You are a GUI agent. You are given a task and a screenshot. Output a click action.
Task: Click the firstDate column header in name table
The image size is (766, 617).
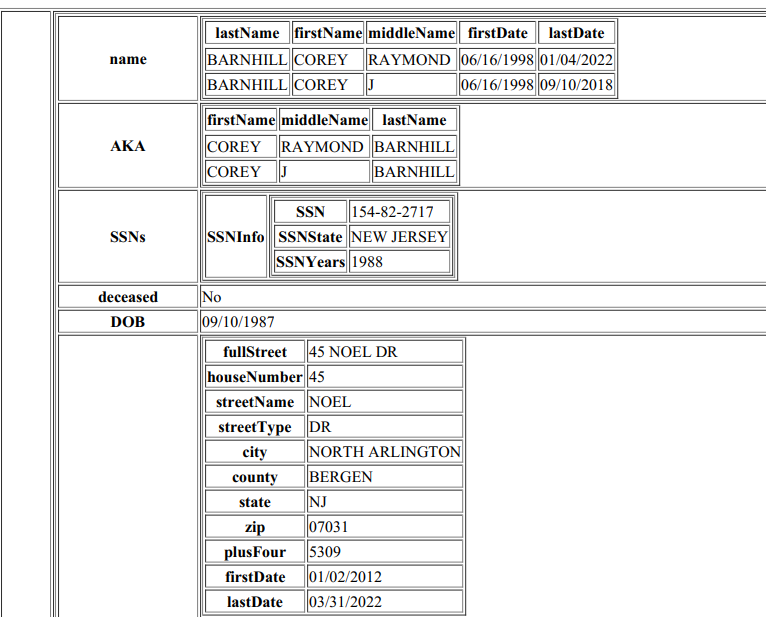pyautogui.click(x=497, y=33)
